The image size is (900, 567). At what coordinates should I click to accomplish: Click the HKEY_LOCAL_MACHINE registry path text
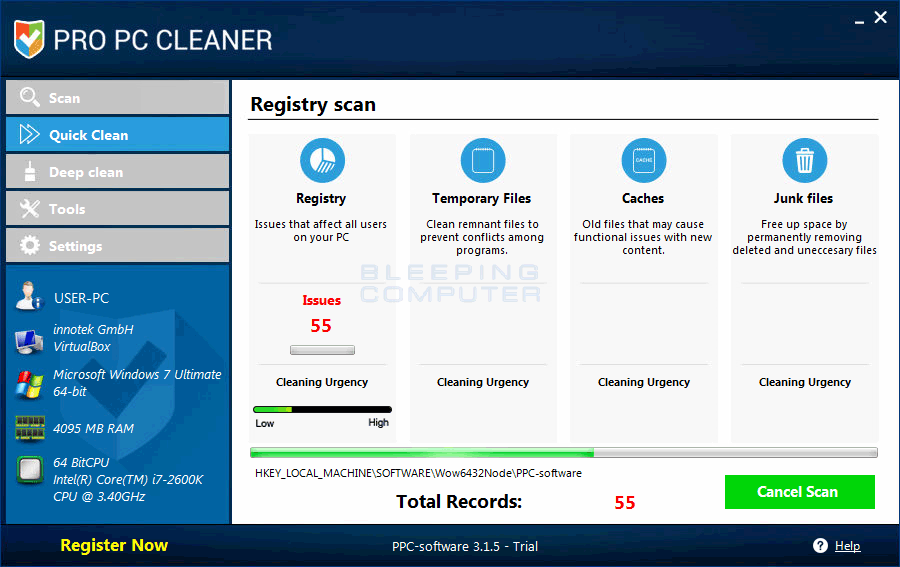(418, 473)
